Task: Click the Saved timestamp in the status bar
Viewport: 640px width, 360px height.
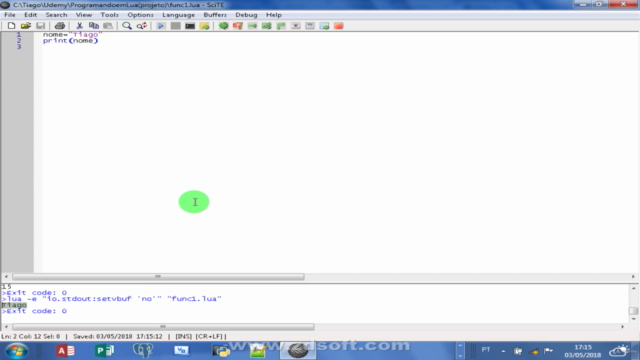Action: click(118, 336)
